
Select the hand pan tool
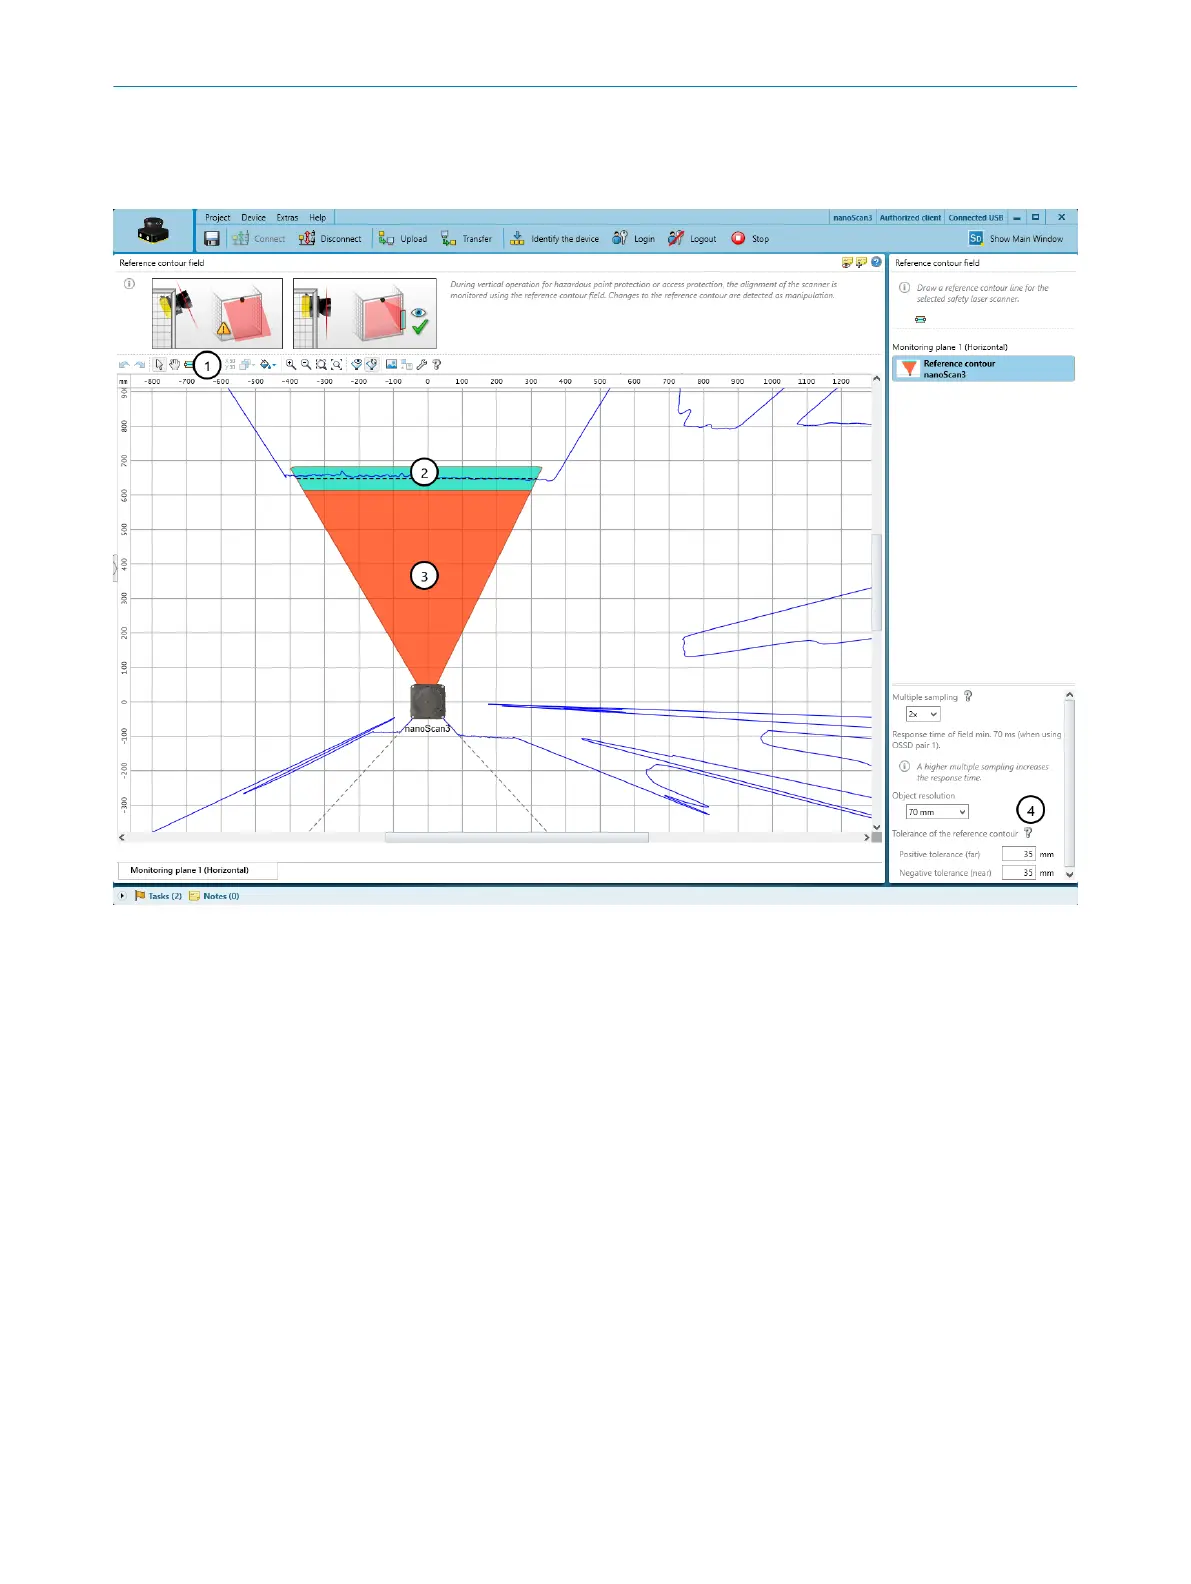pyautogui.click(x=174, y=365)
